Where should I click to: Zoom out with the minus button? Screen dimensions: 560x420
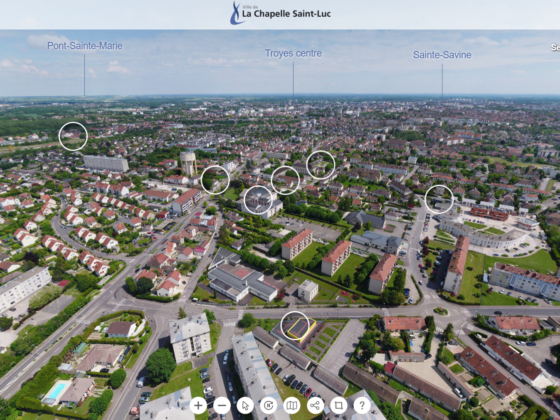(222, 405)
